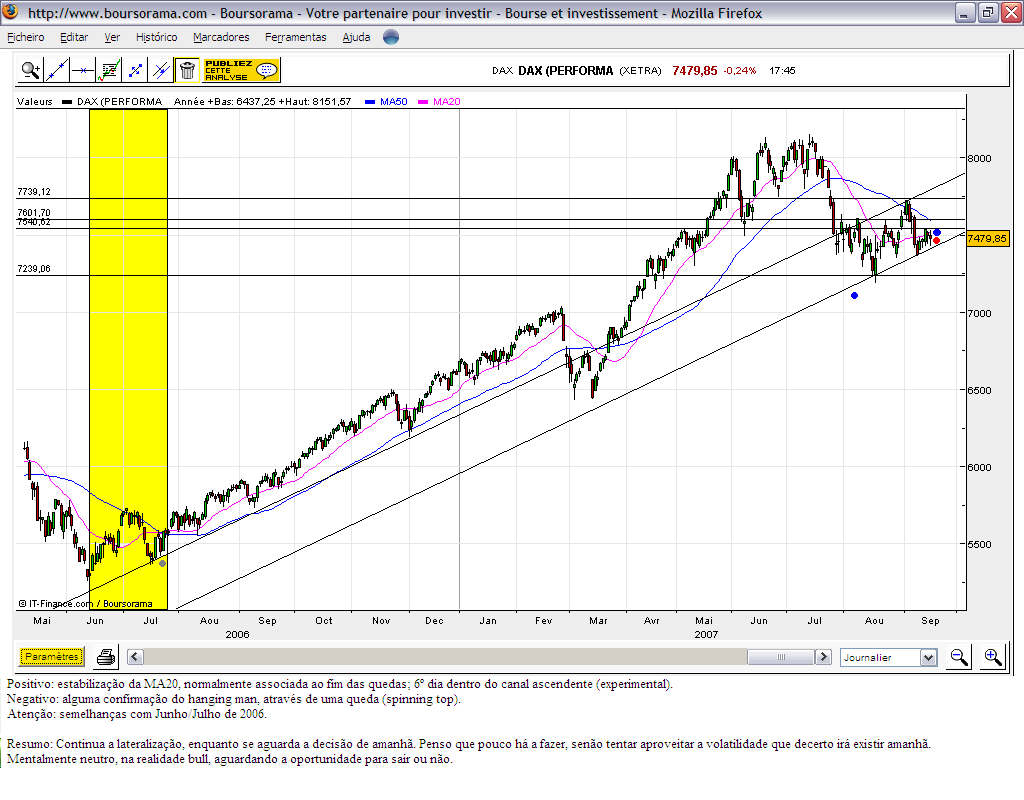This screenshot has width=1024, height=800.
Task: Zoom out the chart using minus magnifier
Action: [x=959, y=657]
